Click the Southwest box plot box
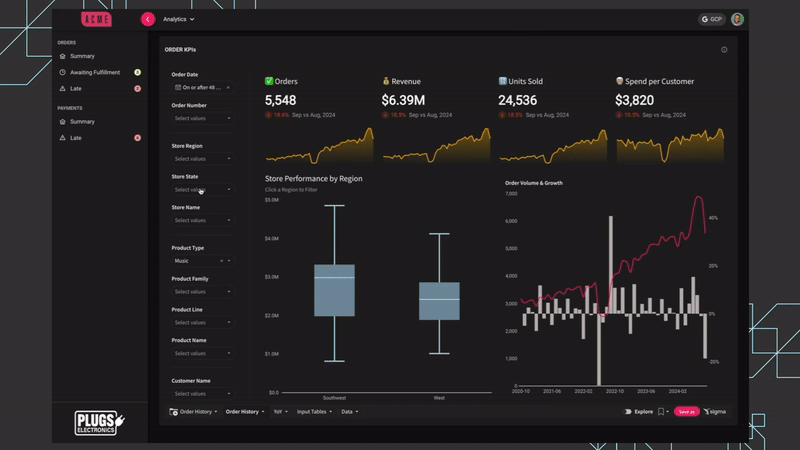This screenshot has width=800, height=450. click(334, 290)
